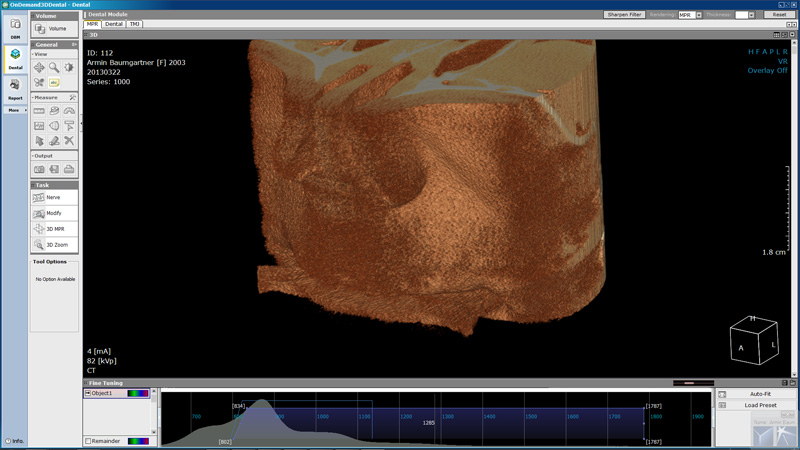The height and width of the screenshot is (450, 800).
Task: Expand the More section in sidebar
Action: point(15,110)
